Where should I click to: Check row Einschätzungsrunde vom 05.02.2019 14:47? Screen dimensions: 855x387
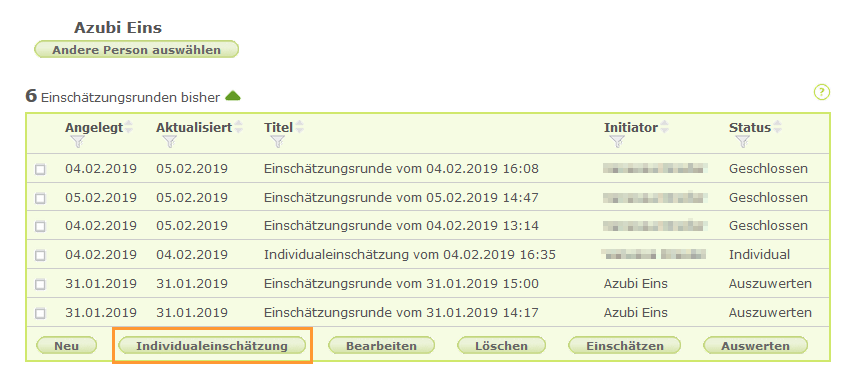[40, 198]
